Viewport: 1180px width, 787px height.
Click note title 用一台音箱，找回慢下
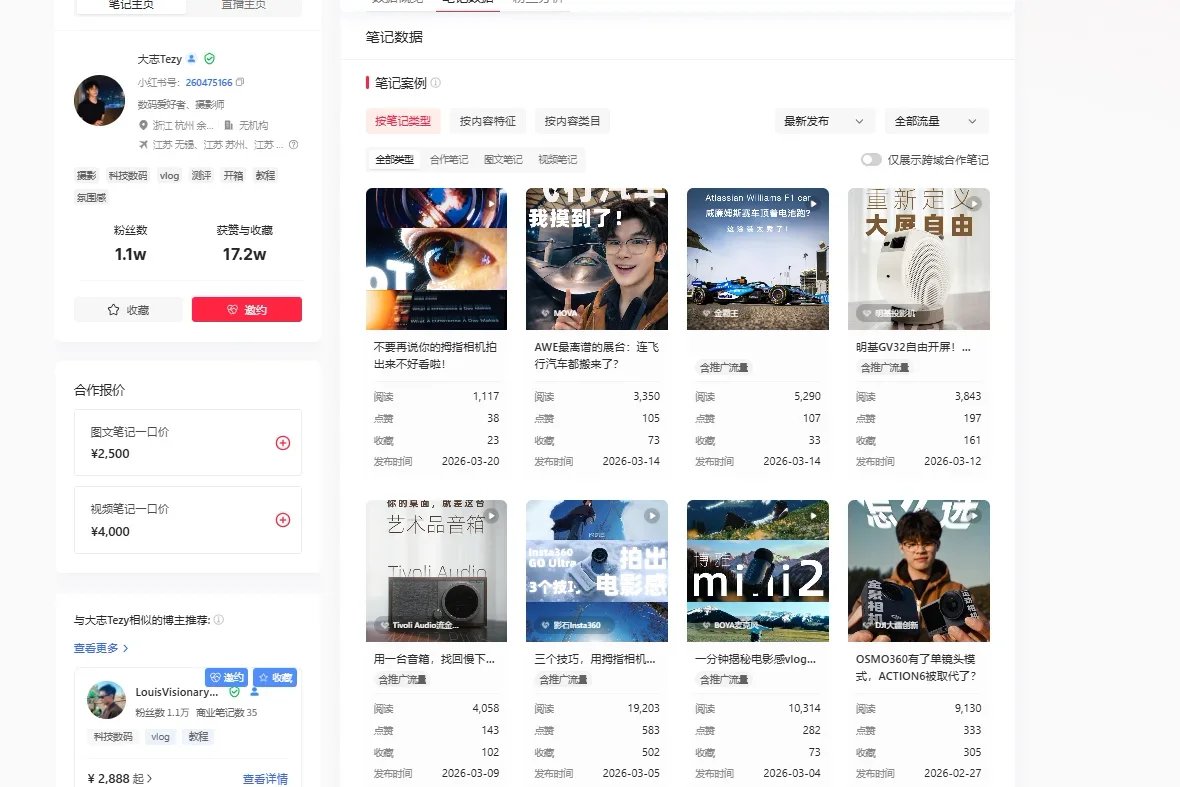coord(434,658)
